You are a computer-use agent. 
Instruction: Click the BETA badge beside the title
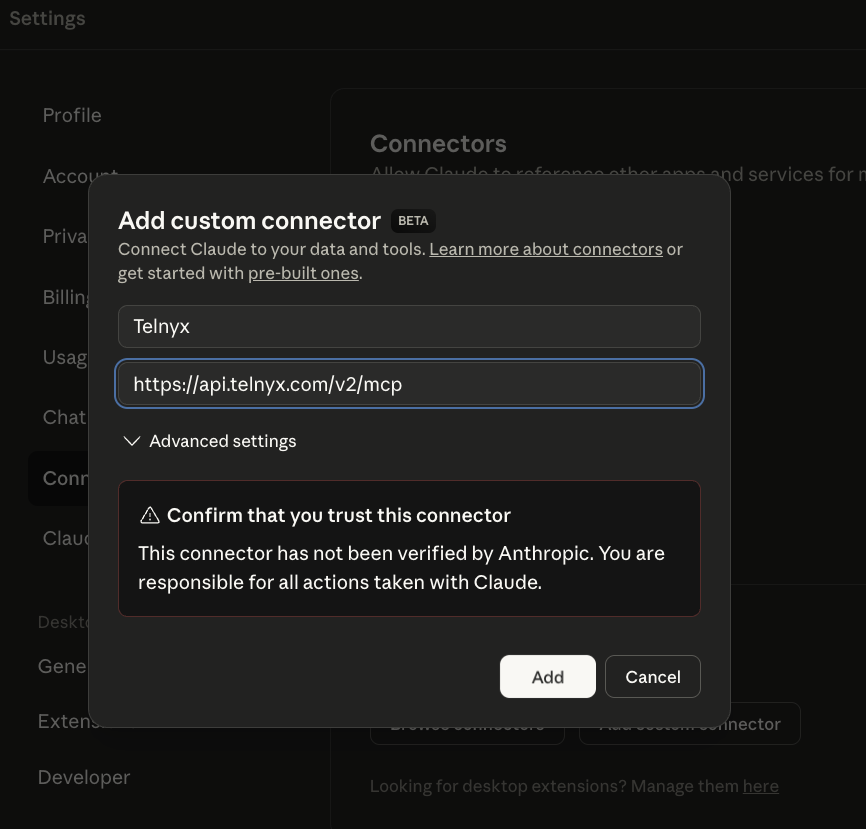click(413, 221)
